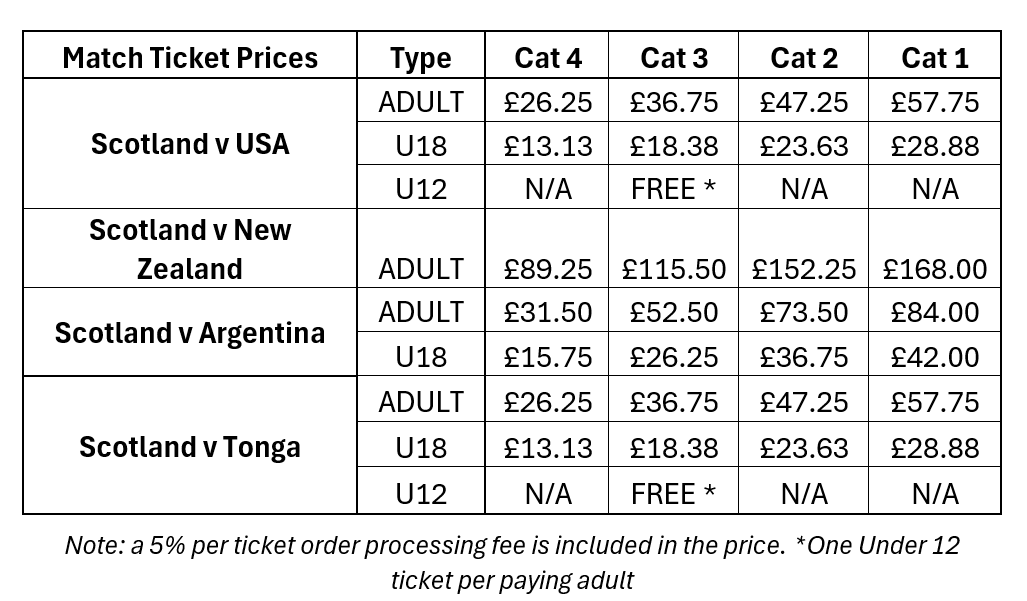
Task: Click the Scotland v USA row label
Action: click(x=190, y=143)
